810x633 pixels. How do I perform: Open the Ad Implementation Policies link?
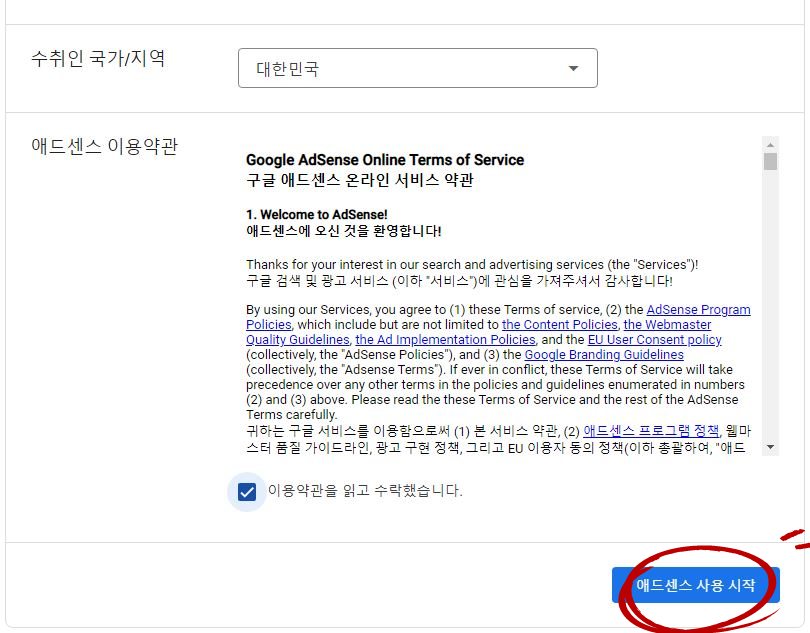click(x=445, y=339)
